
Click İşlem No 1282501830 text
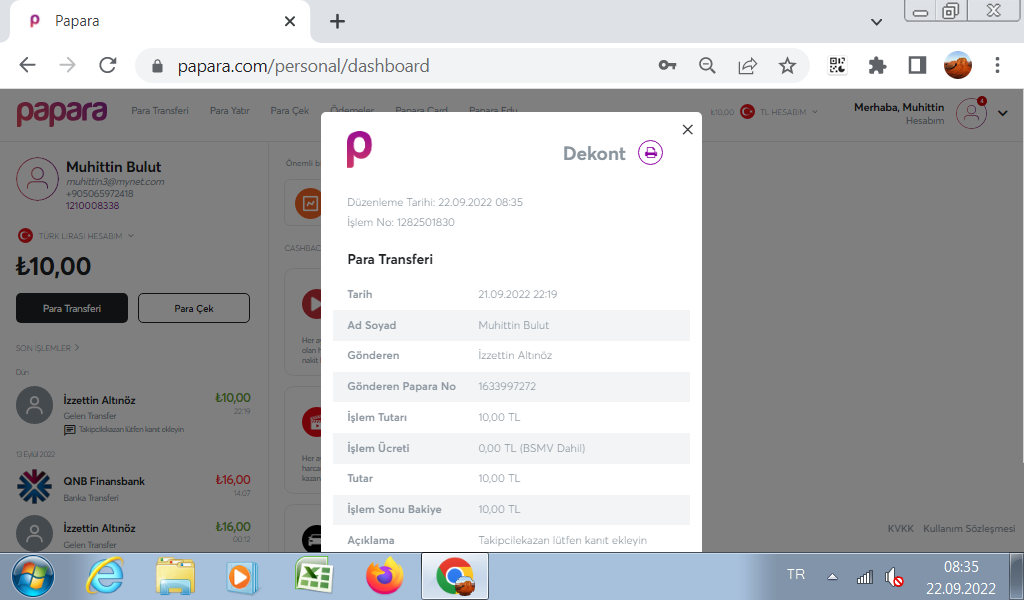click(x=401, y=222)
